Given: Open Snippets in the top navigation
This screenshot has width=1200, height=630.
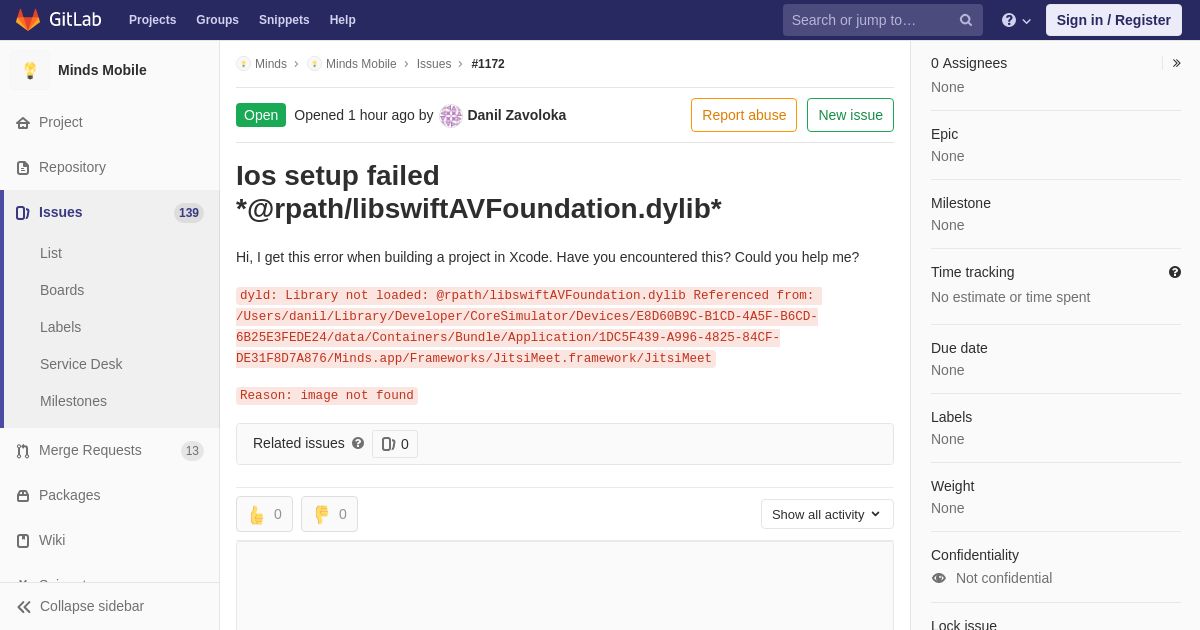Looking at the screenshot, I should [x=284, y=20].
